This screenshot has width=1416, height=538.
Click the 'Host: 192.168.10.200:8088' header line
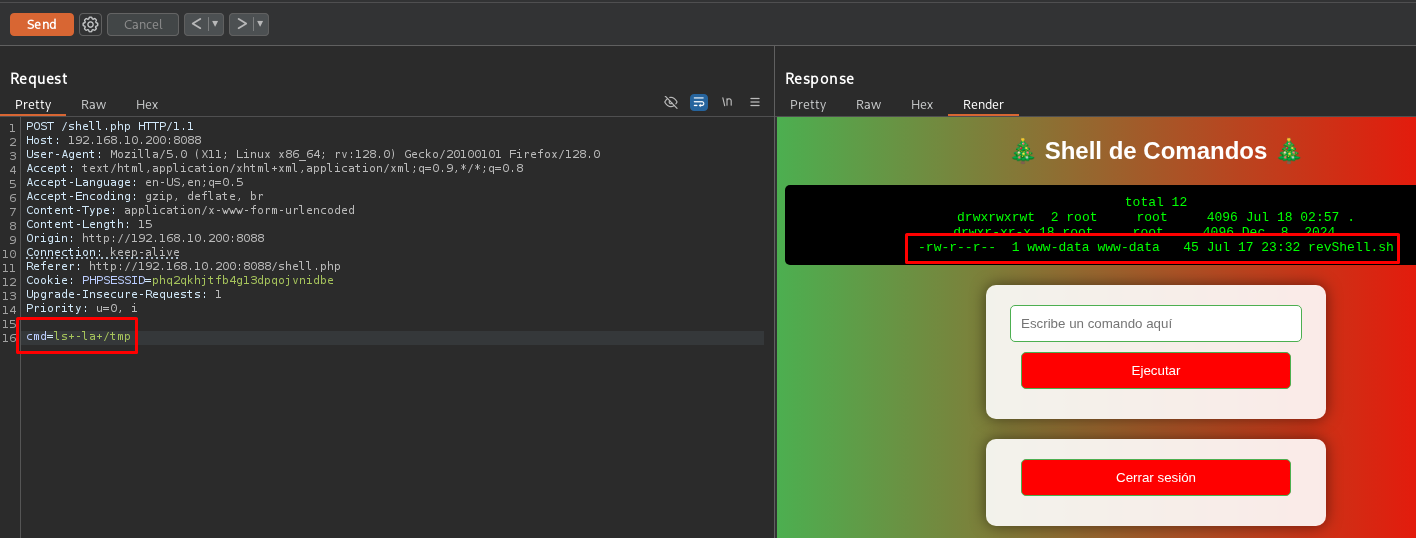(x=114, y=140)
